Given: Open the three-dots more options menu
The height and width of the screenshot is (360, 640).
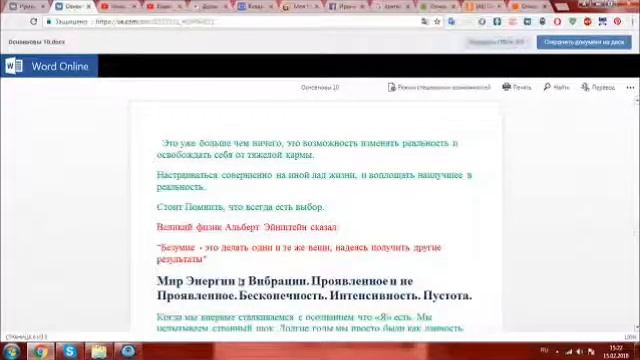Looking at the screenshot, I should point(630,87).
